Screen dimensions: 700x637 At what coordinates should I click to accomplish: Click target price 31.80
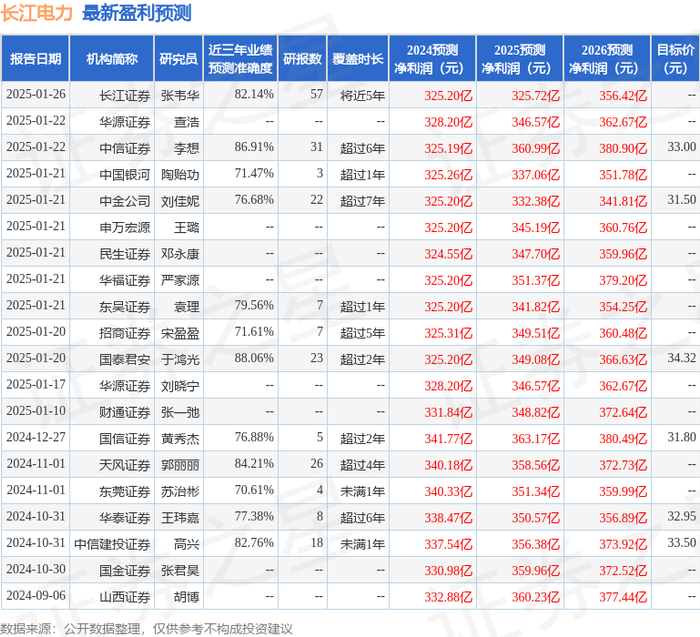[x=682, y=437]
